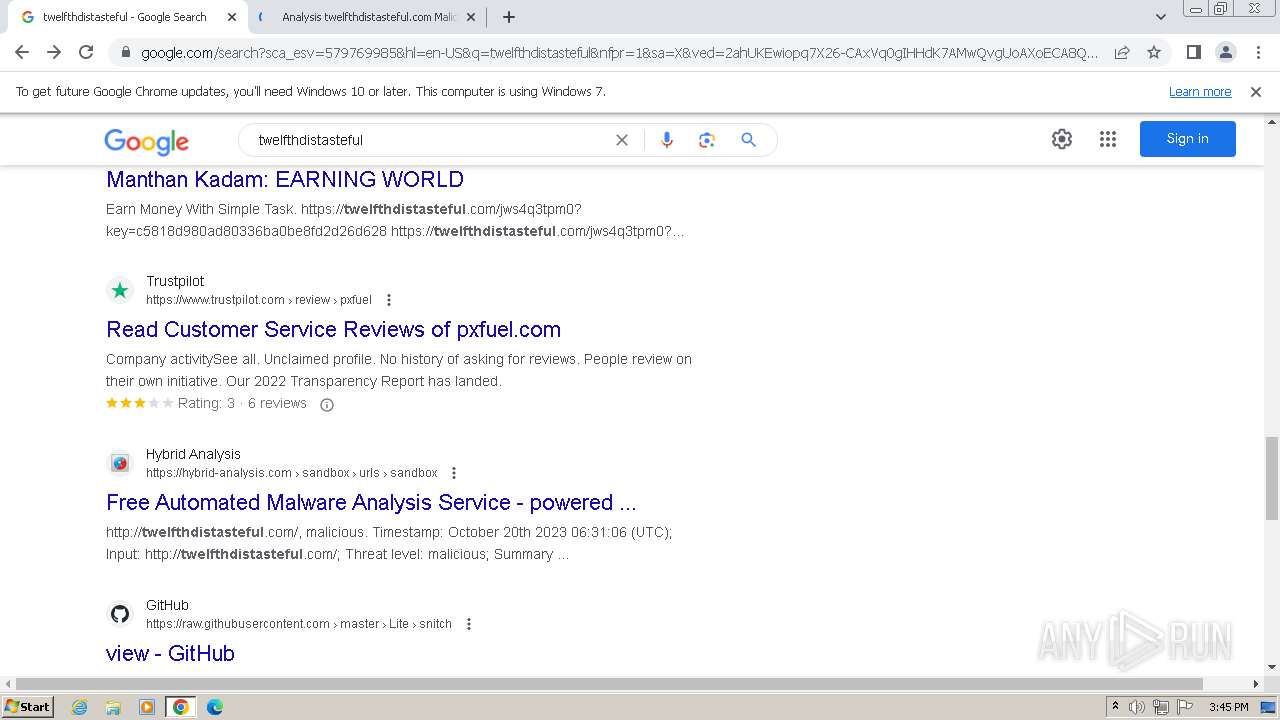This screenshot has height=720, width=1280.
Task: Search by image with Google Lens
Action: tap(707, 140)
